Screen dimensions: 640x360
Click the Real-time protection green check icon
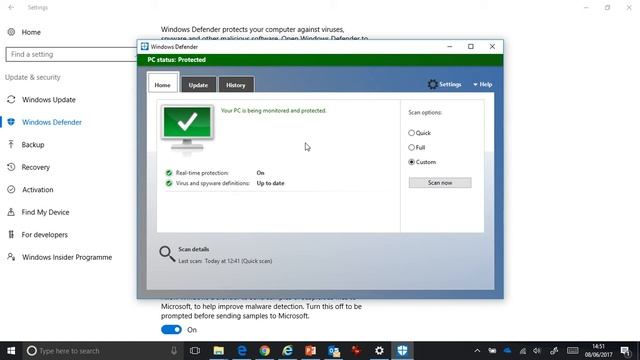[169, 173]
